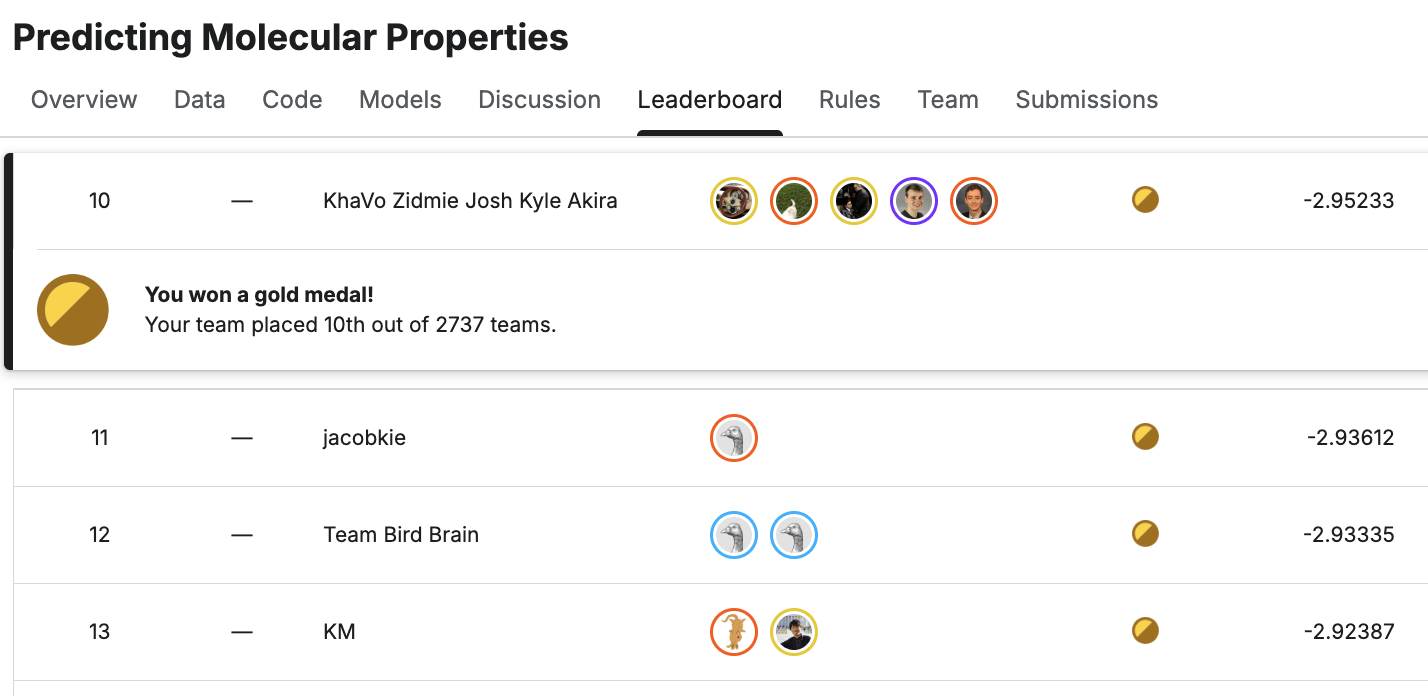Open the left goose avatar of Team Bird Brain
This screenshot has width=1428, height=696.
(x=734, y=535)
